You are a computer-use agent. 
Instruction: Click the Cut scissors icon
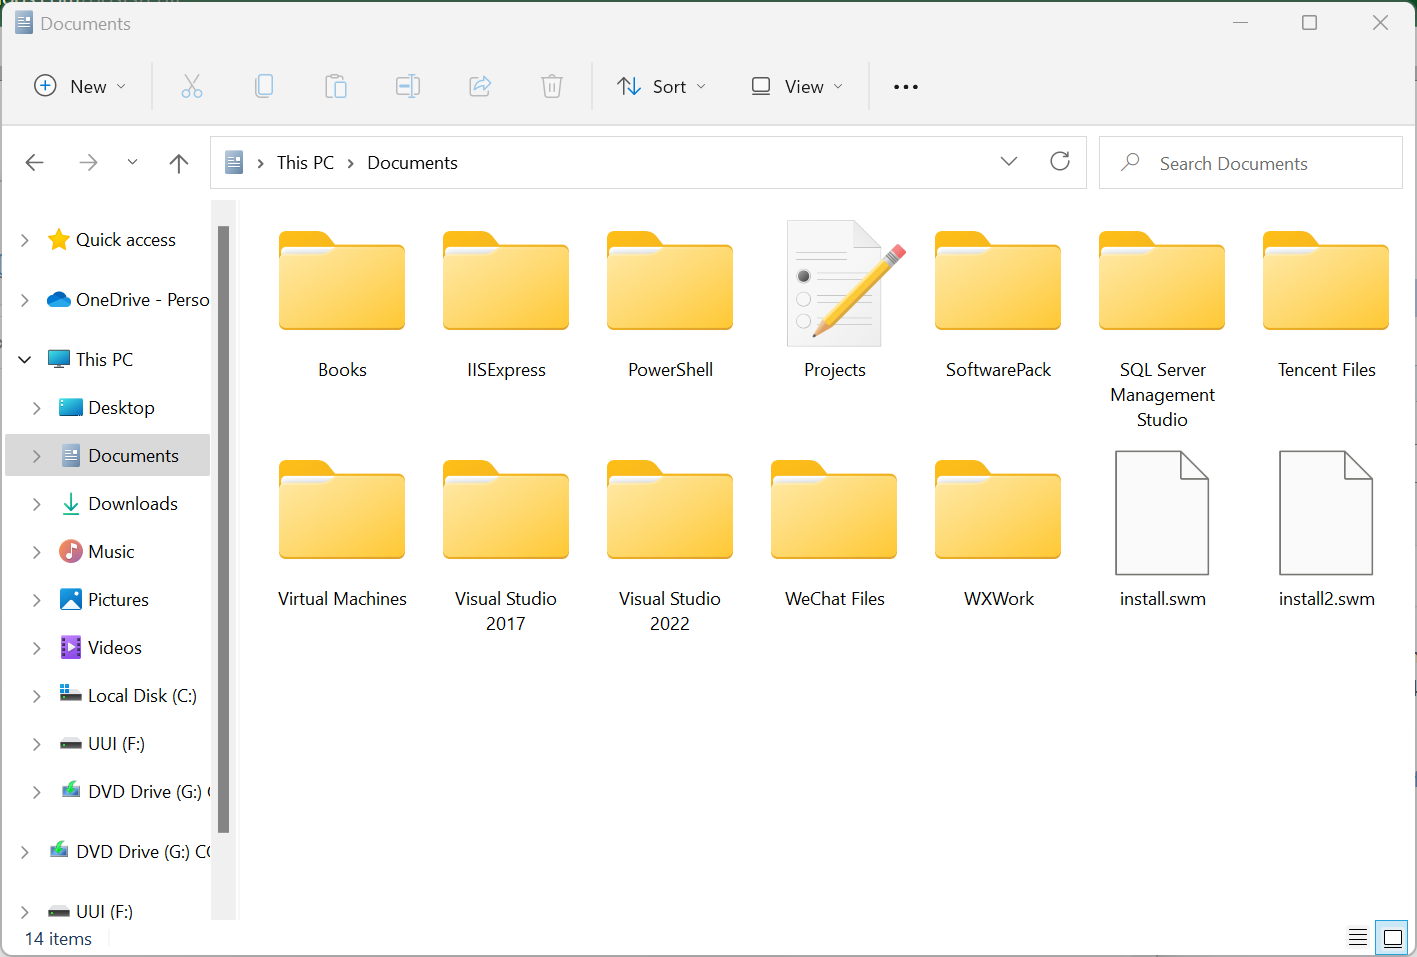[x=192, y=87]
